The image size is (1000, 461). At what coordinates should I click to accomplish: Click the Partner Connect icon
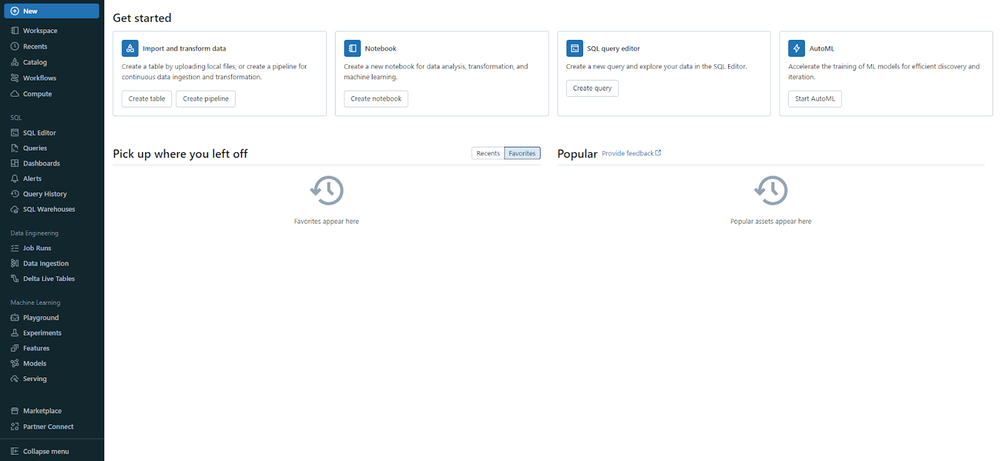click(15, 427)
